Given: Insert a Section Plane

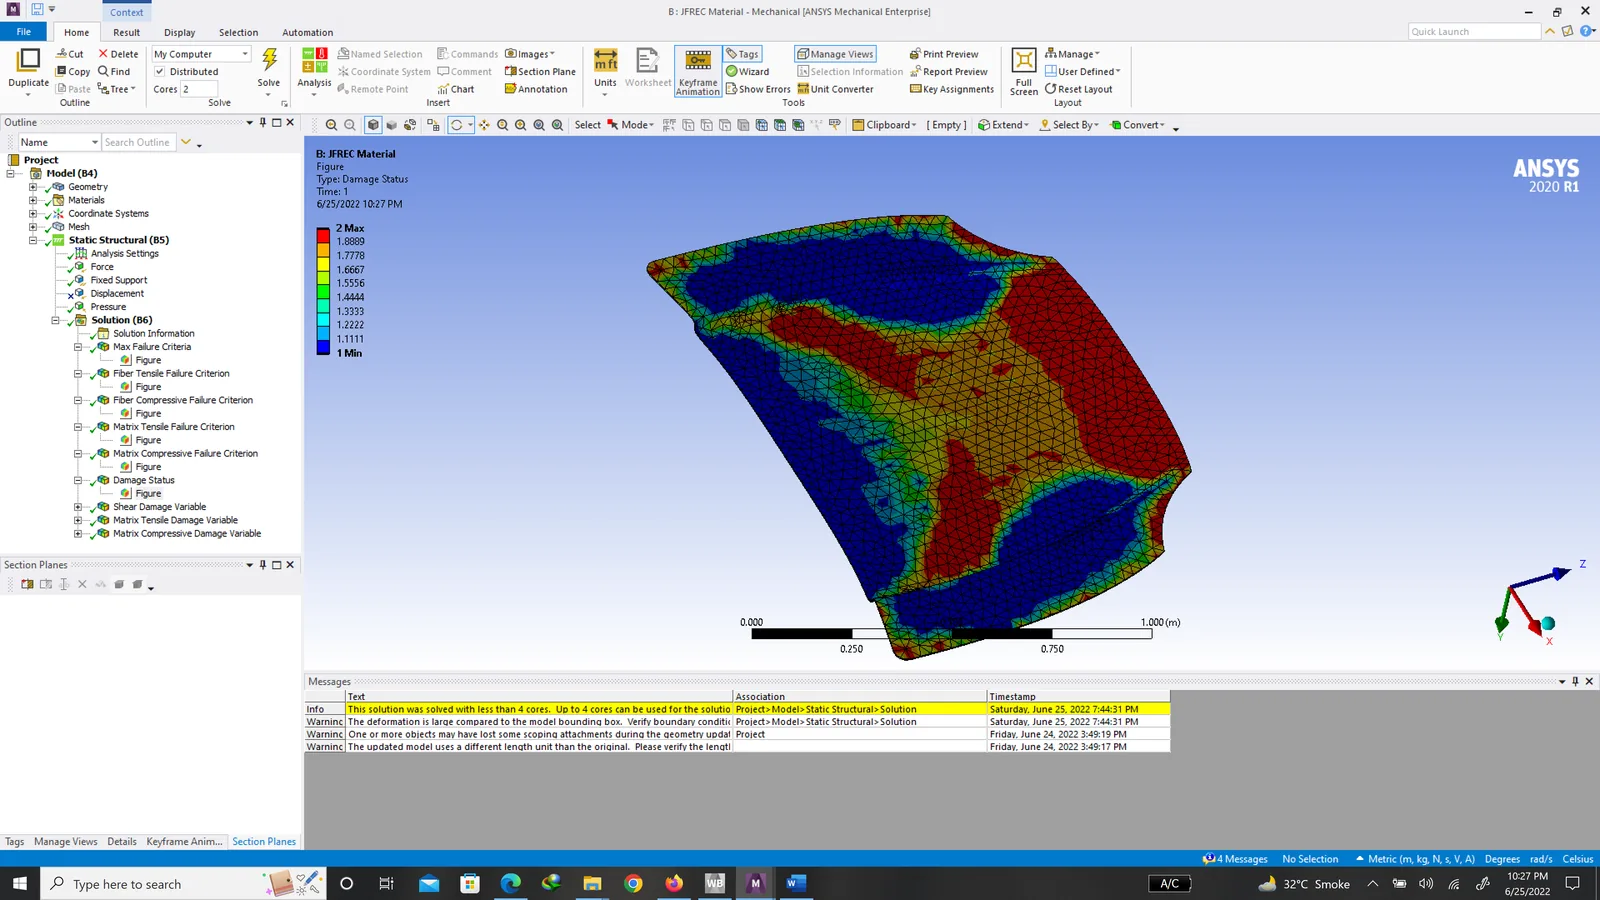Looking at the screenshot, I should tap(540, 72).
